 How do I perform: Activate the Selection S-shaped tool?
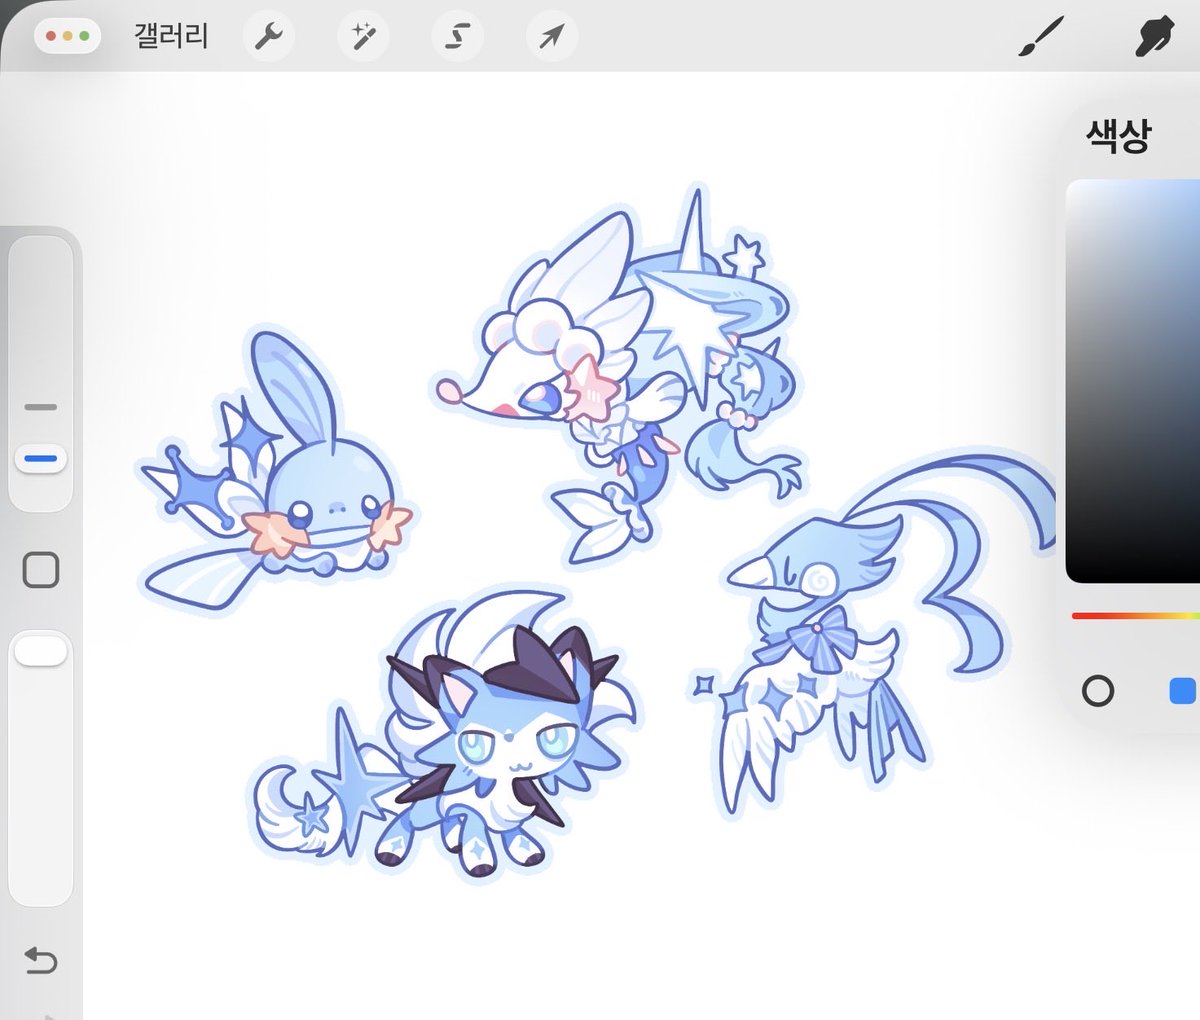pos(457,37)
